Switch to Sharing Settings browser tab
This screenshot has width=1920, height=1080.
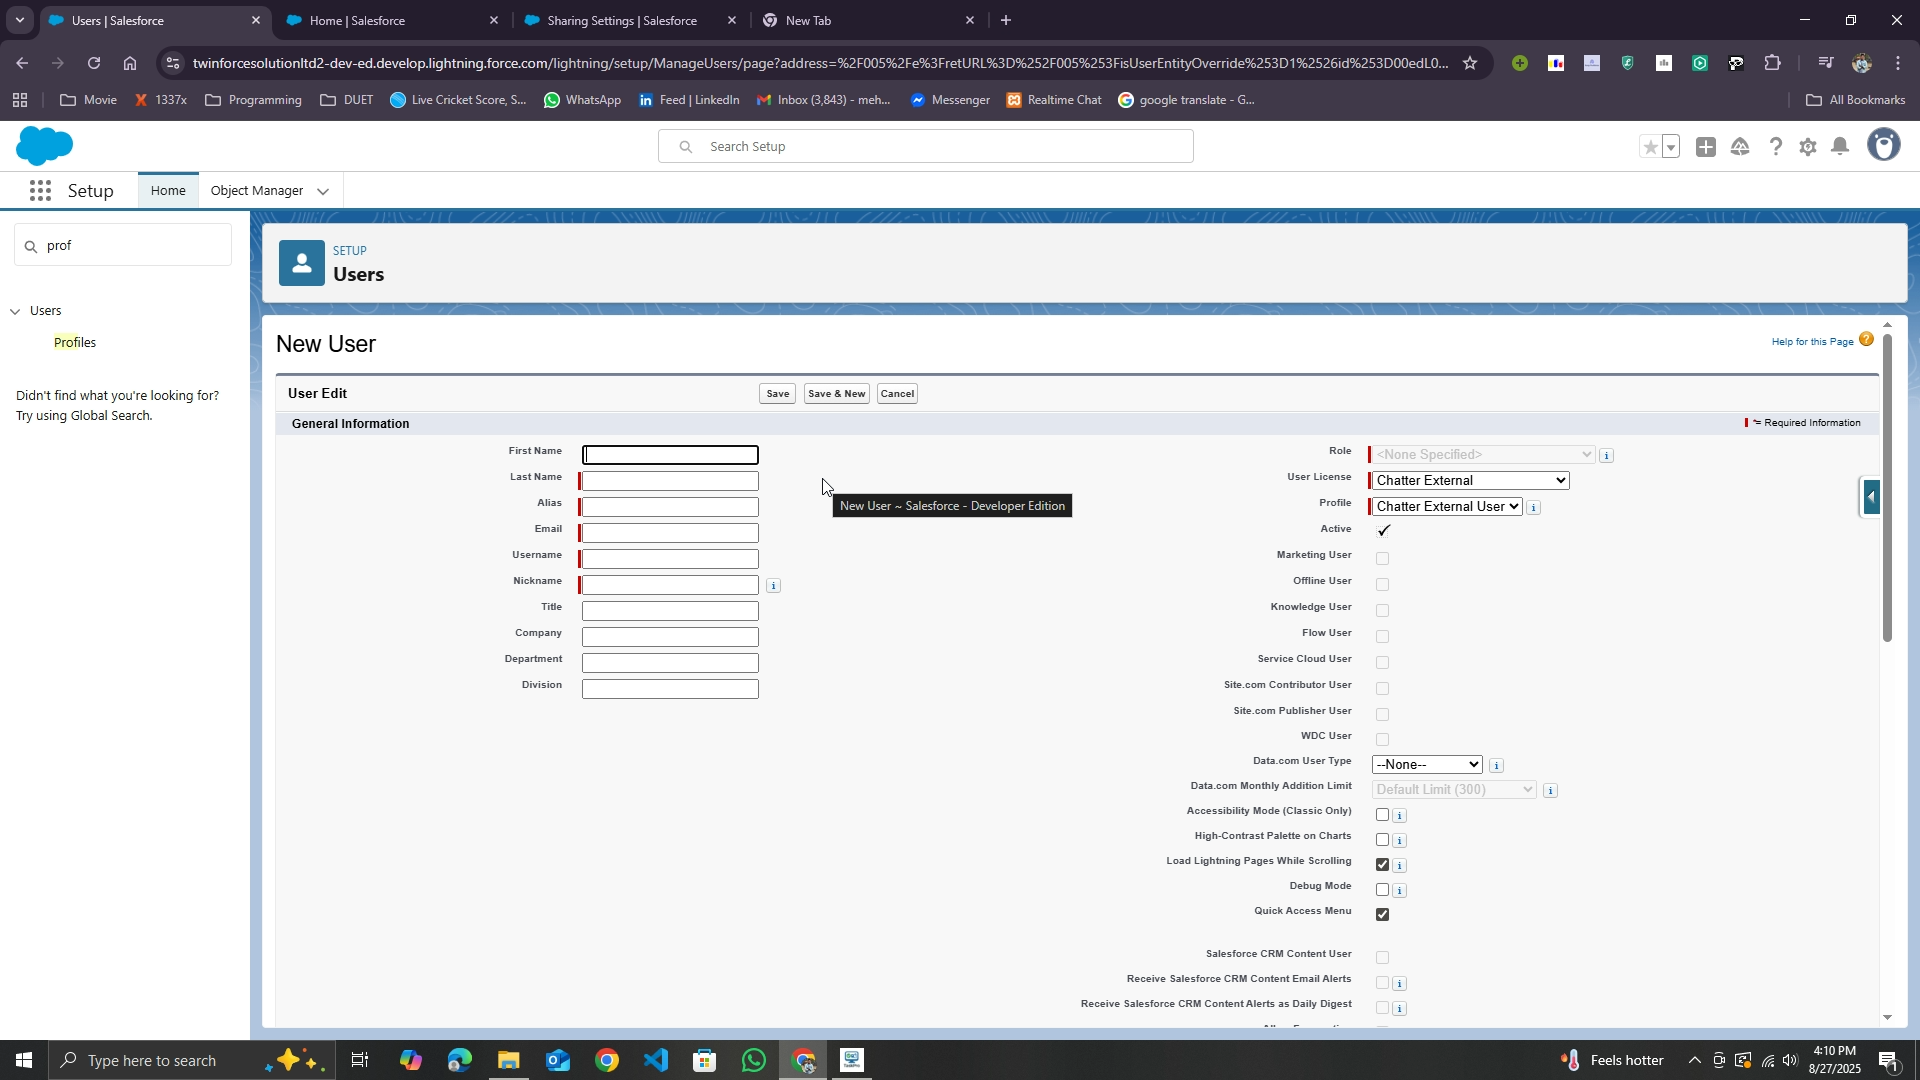tap(622, 20)
